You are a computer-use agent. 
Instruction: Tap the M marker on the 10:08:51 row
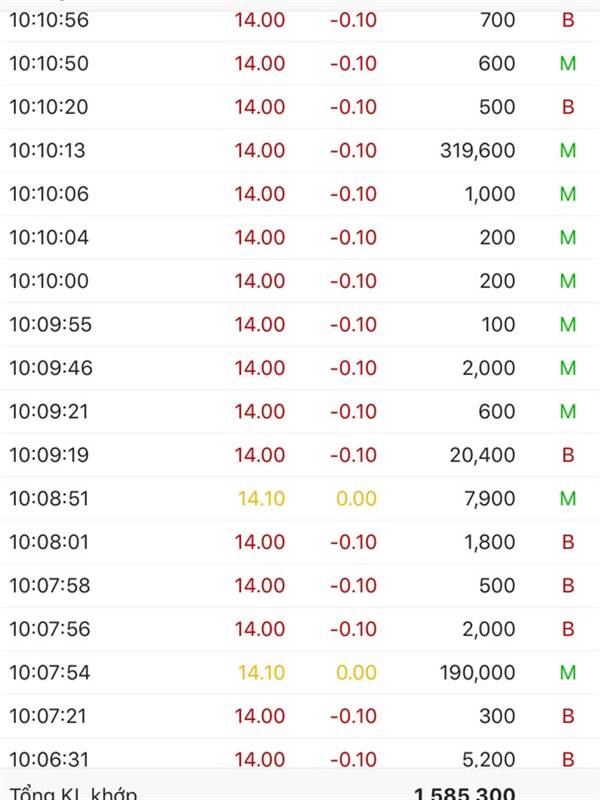pyautogui.click(x=568, y=498)
